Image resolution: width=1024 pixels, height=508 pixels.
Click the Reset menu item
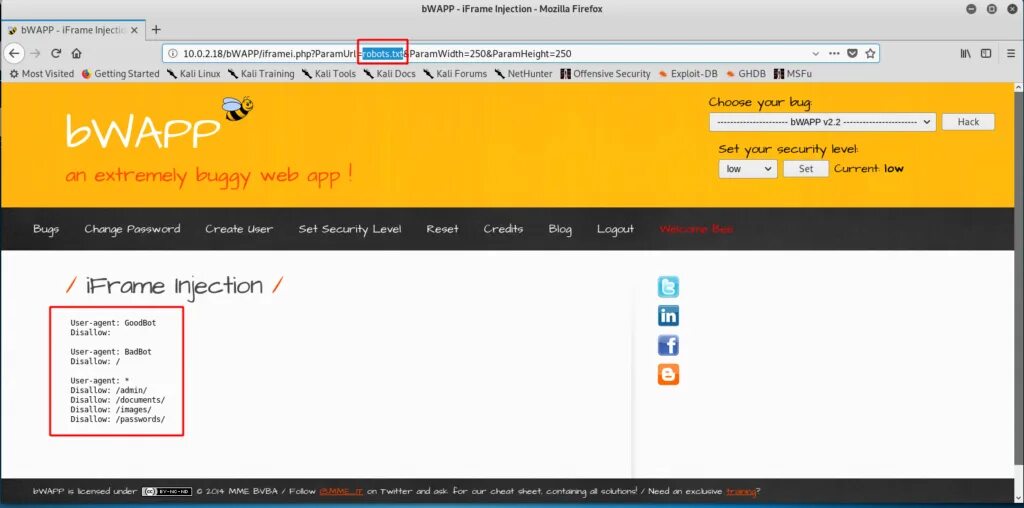click(x=443, y=229)
